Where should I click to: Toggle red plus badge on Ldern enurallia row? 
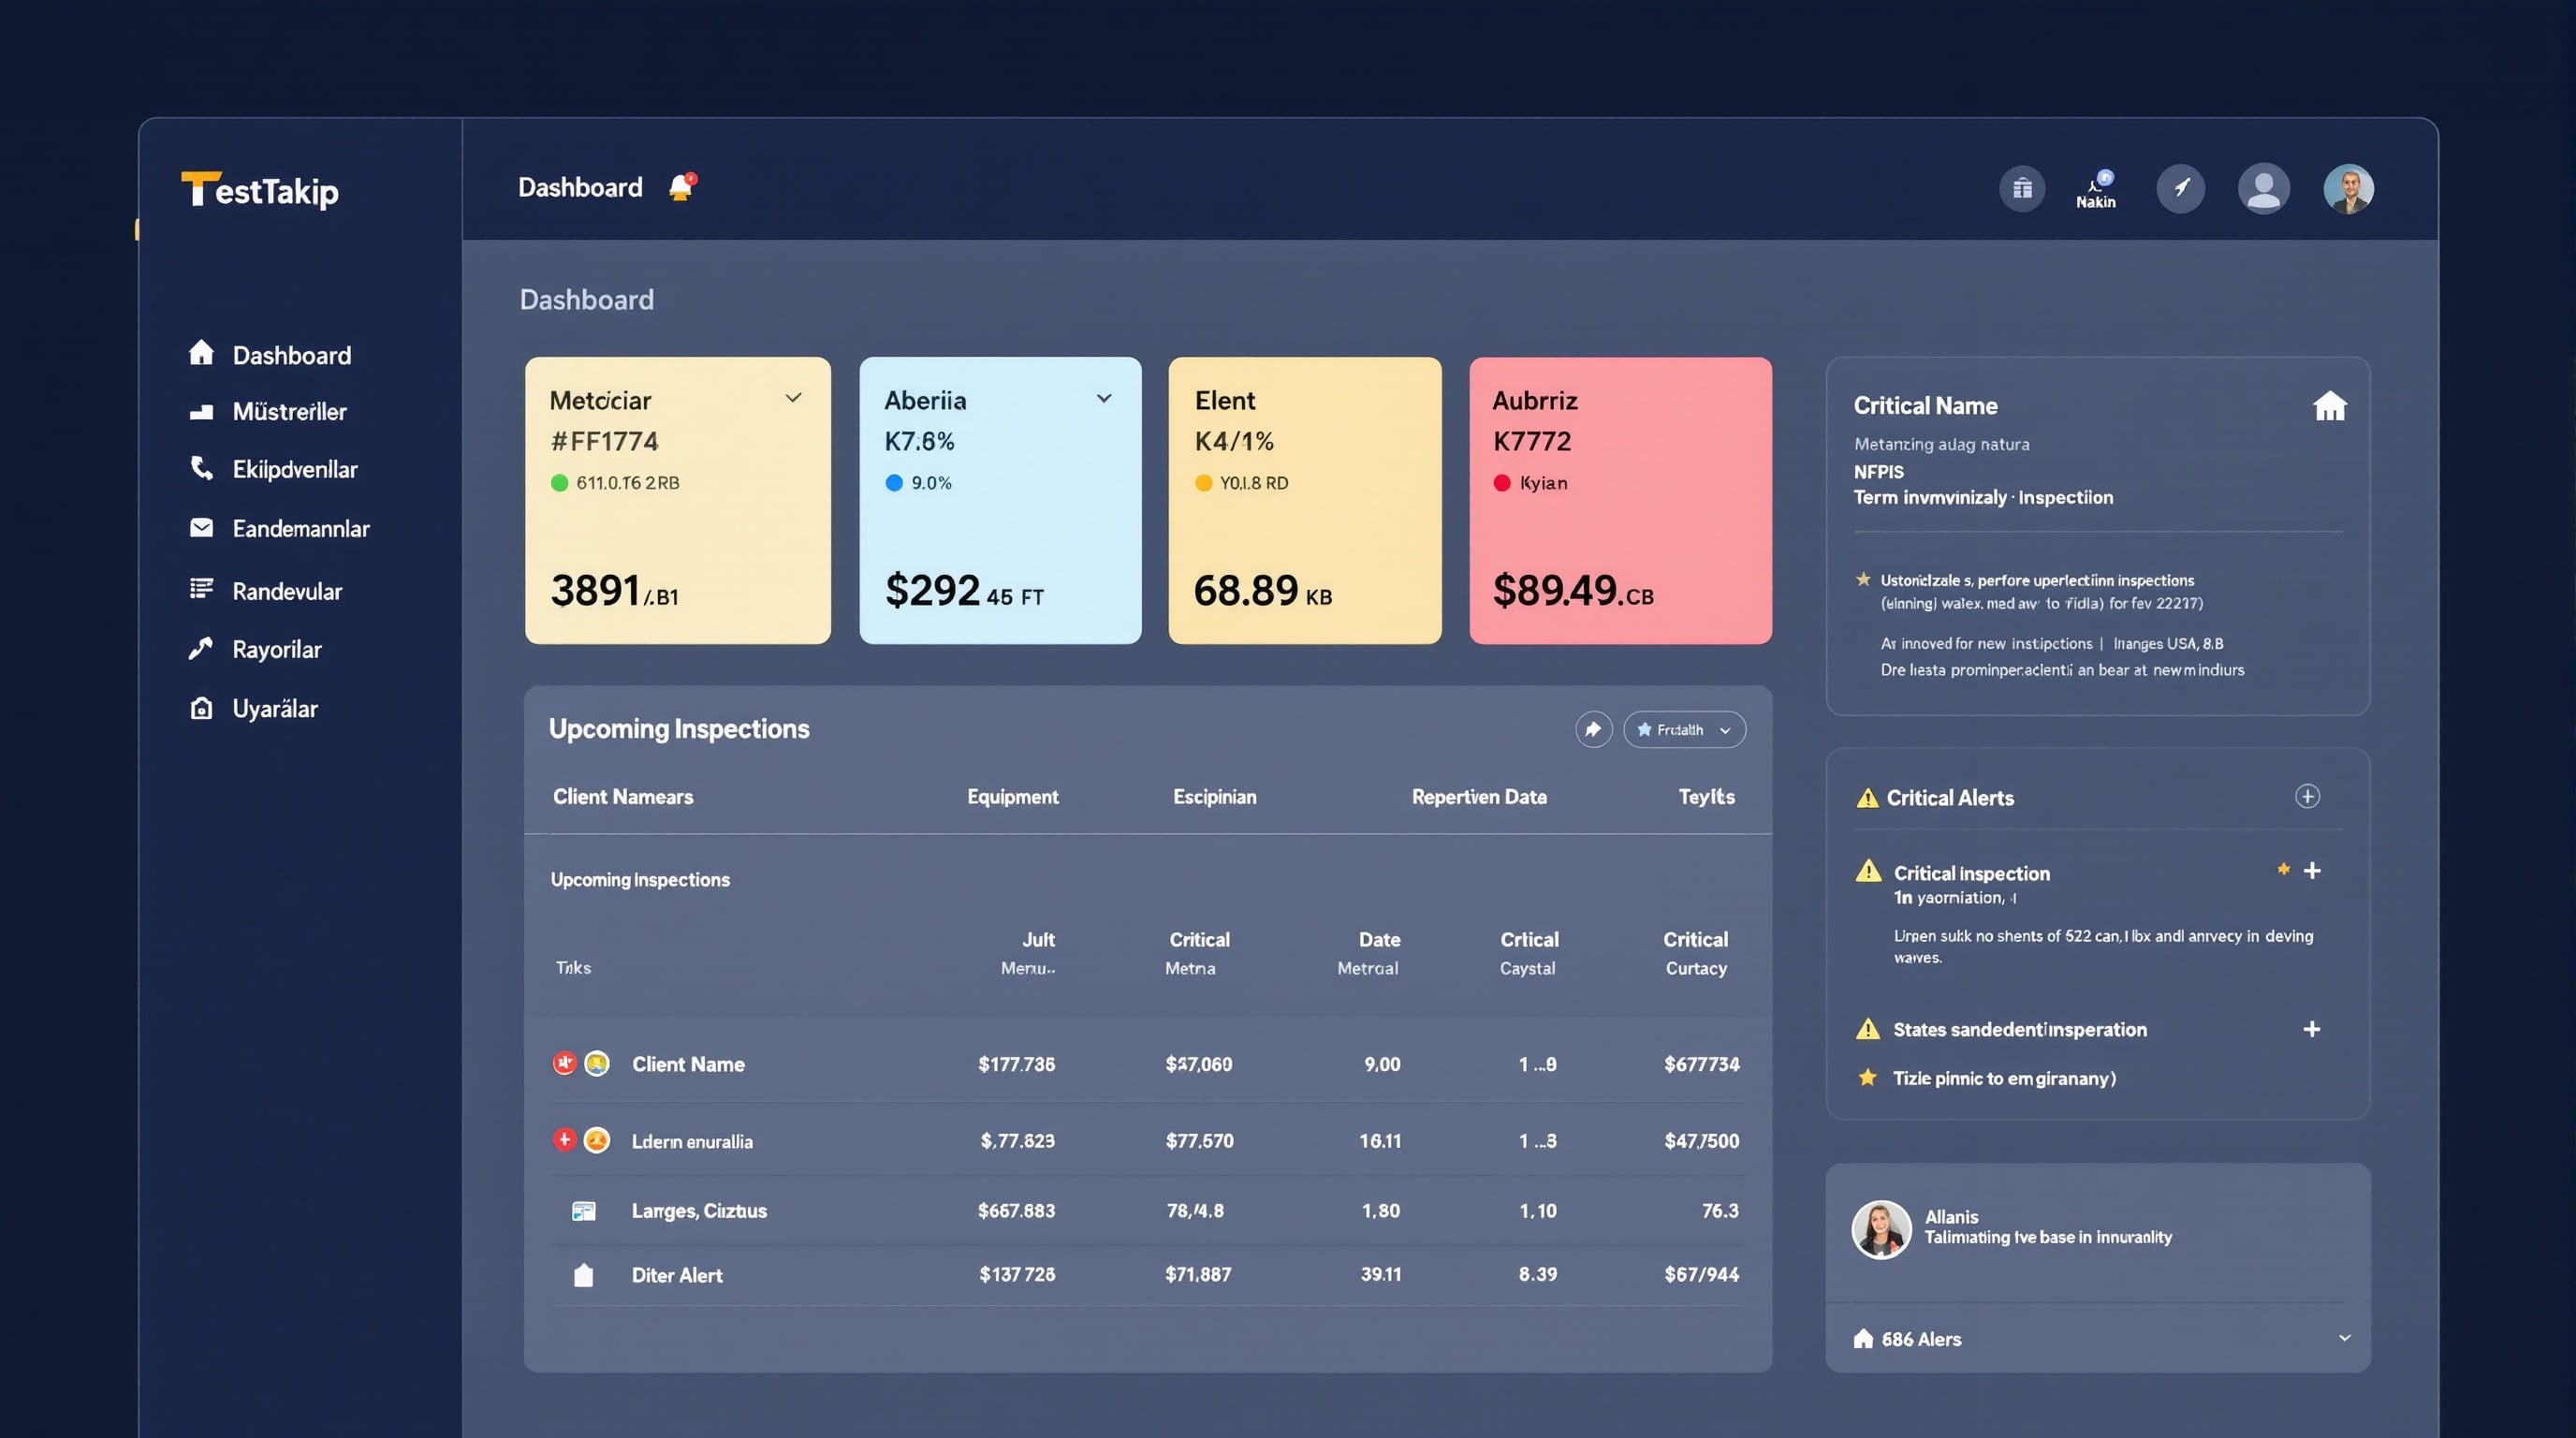pos(564,1139)
